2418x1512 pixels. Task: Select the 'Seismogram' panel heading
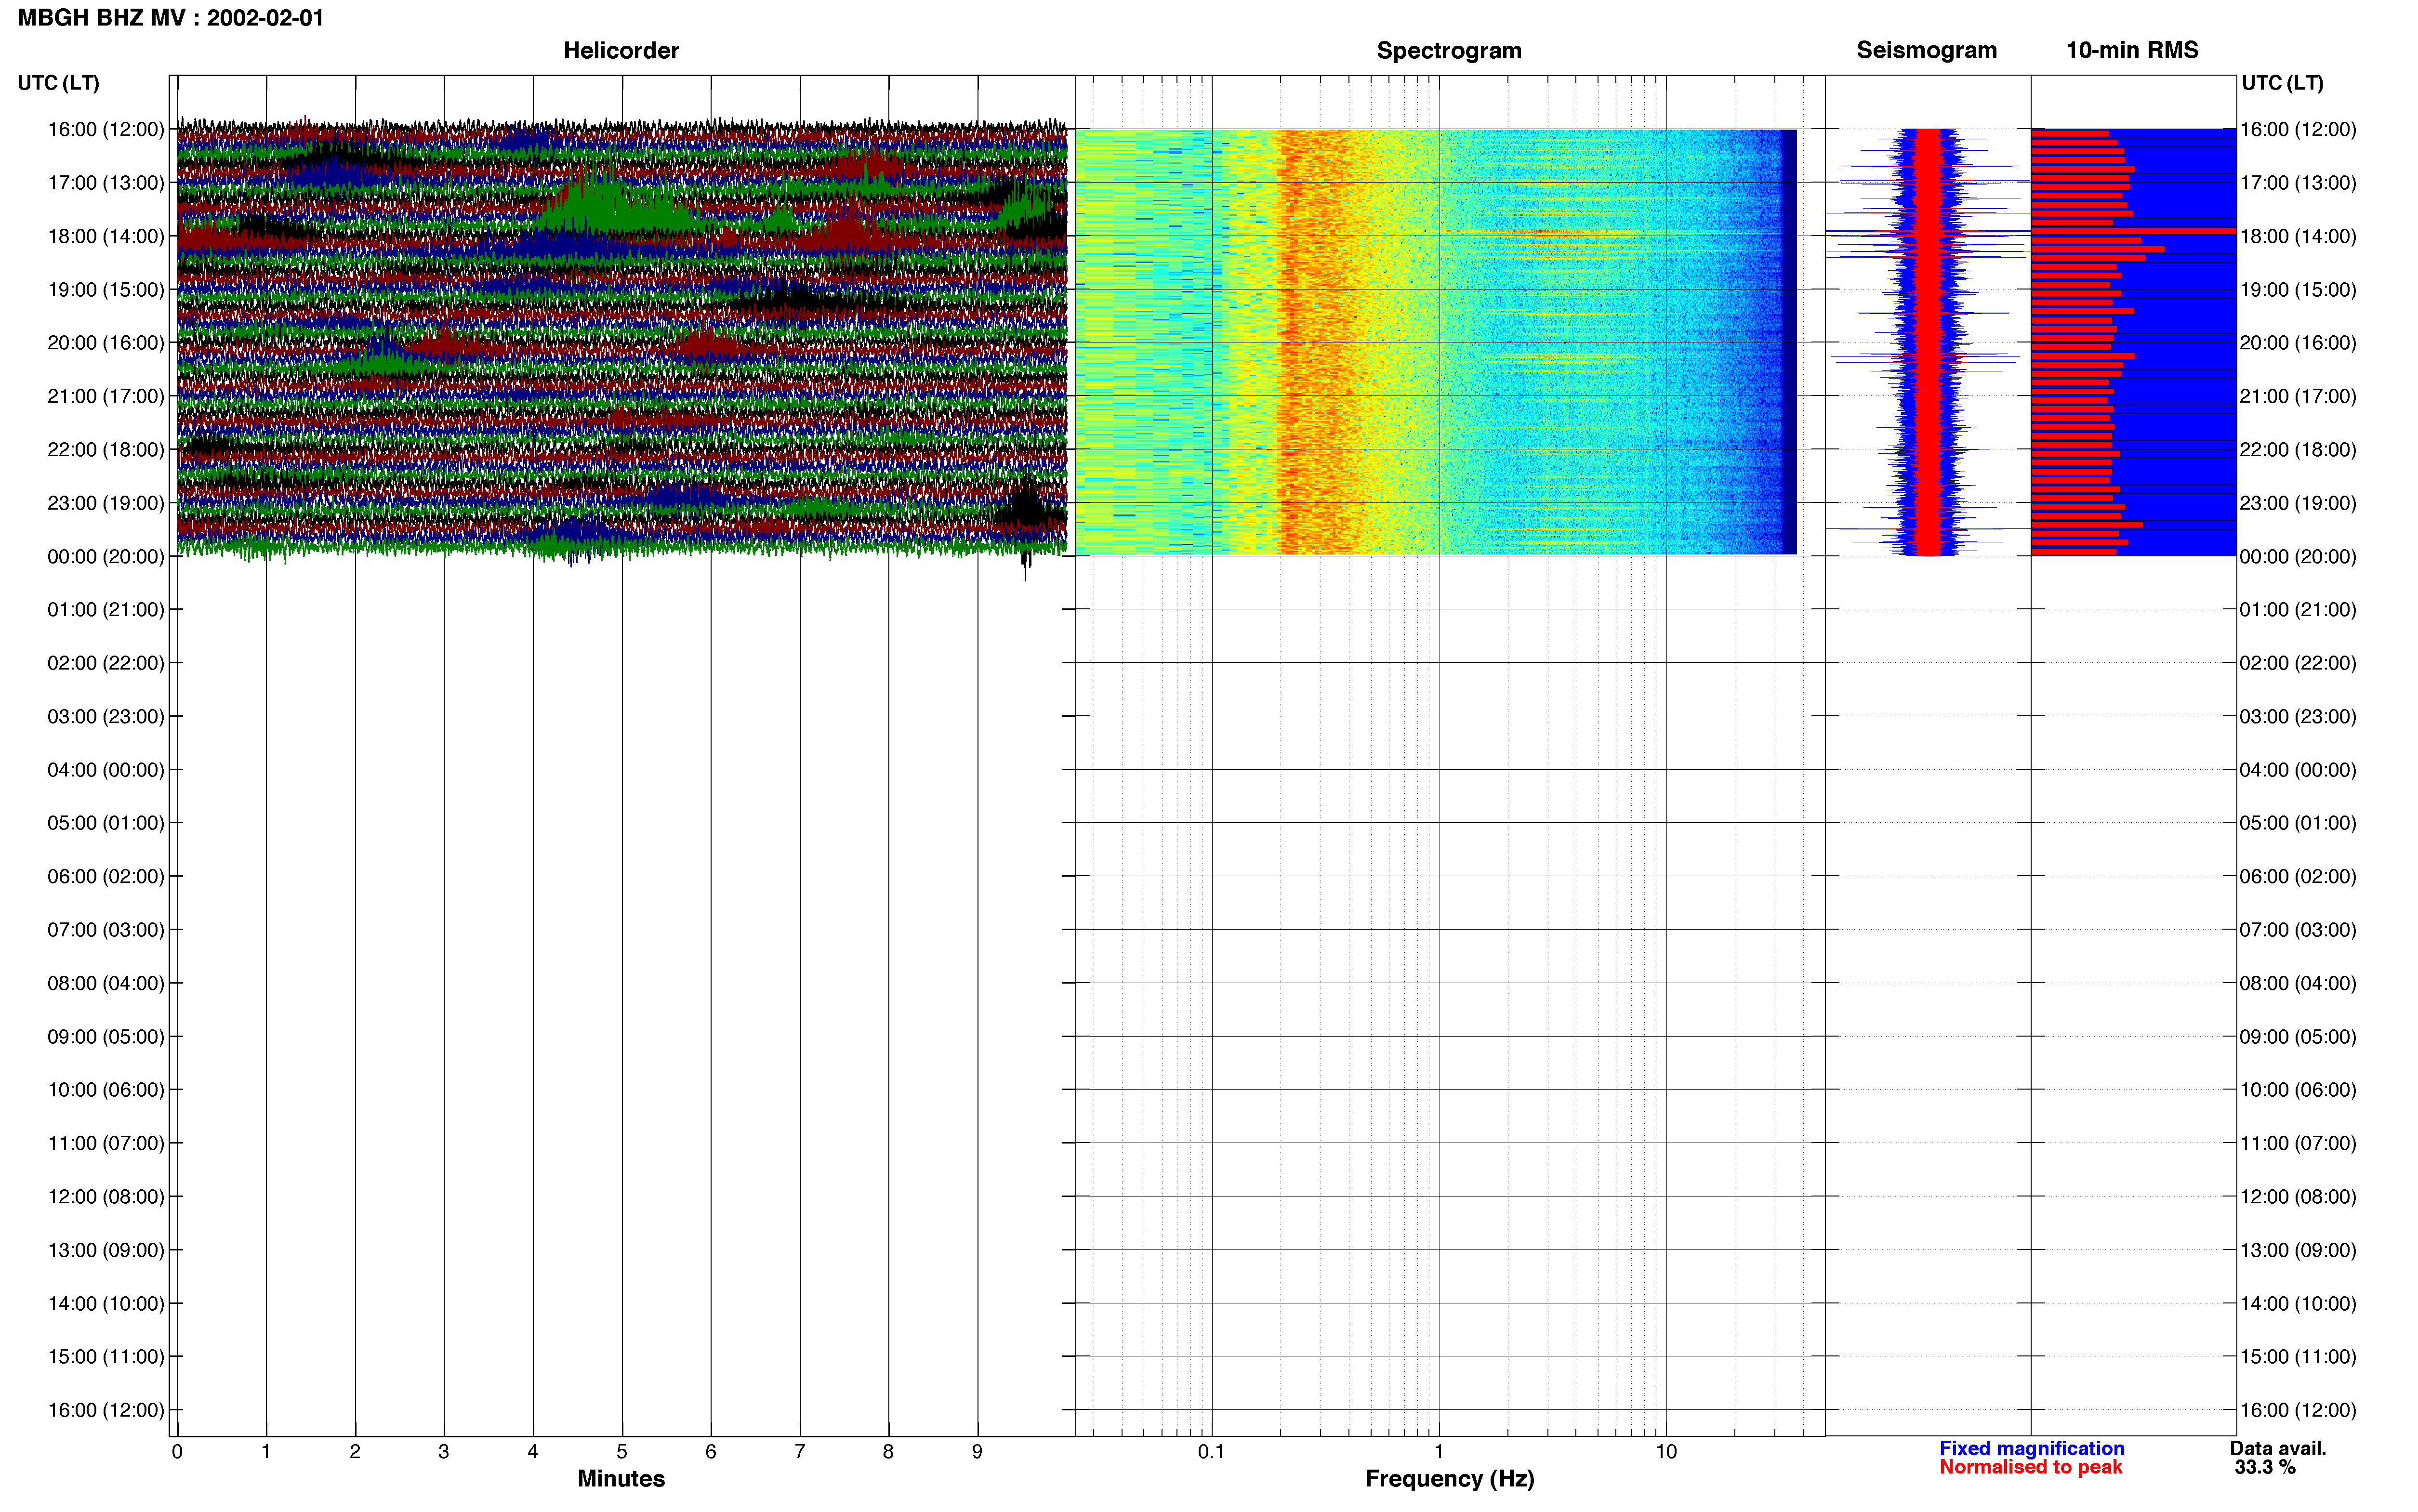(x=1926, y=50)
